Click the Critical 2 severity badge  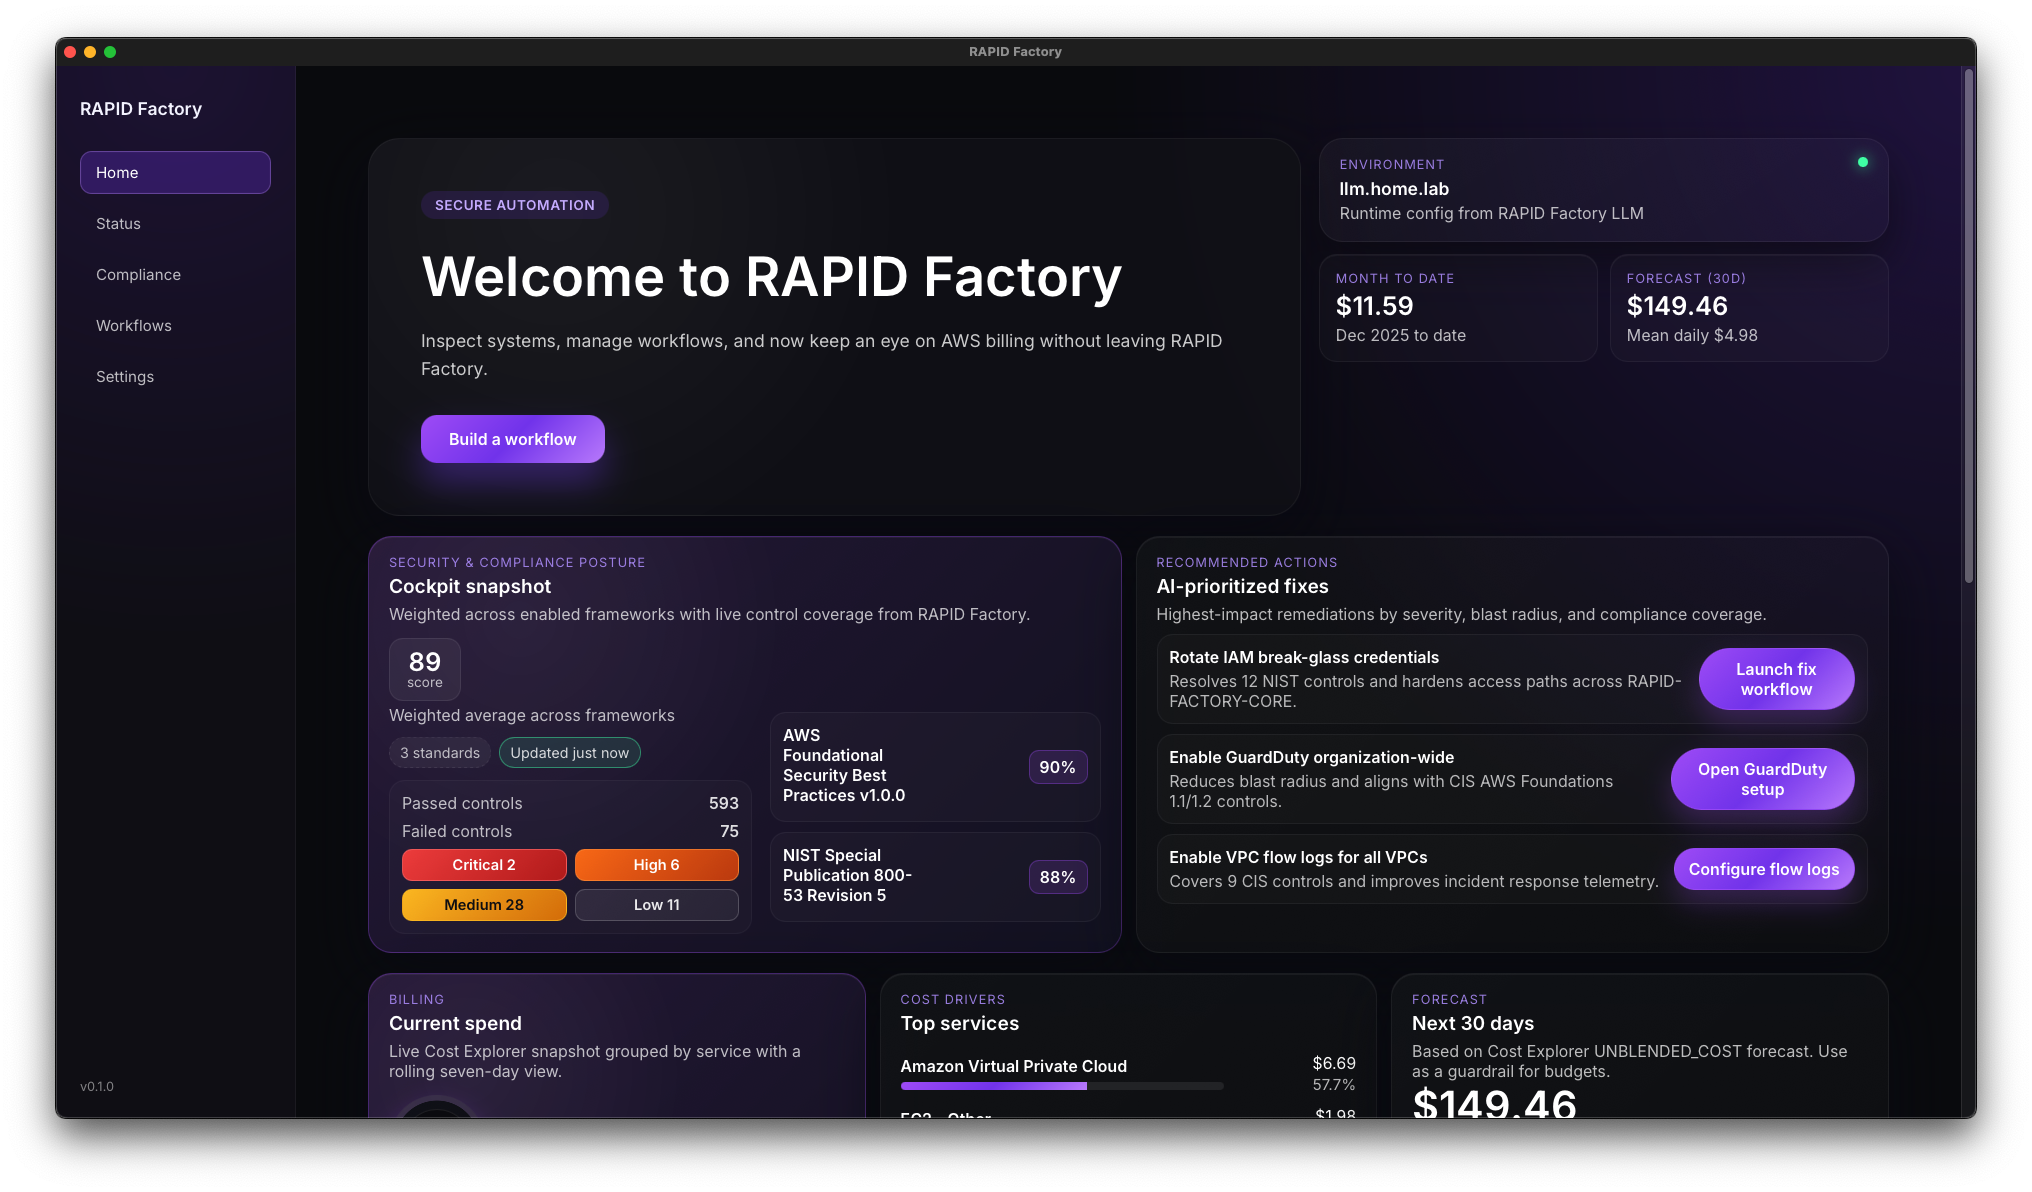point(484,865)
